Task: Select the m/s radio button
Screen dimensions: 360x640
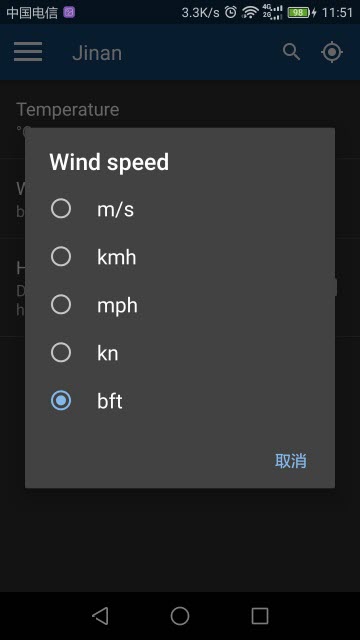Action: click(x=61, y=209)
